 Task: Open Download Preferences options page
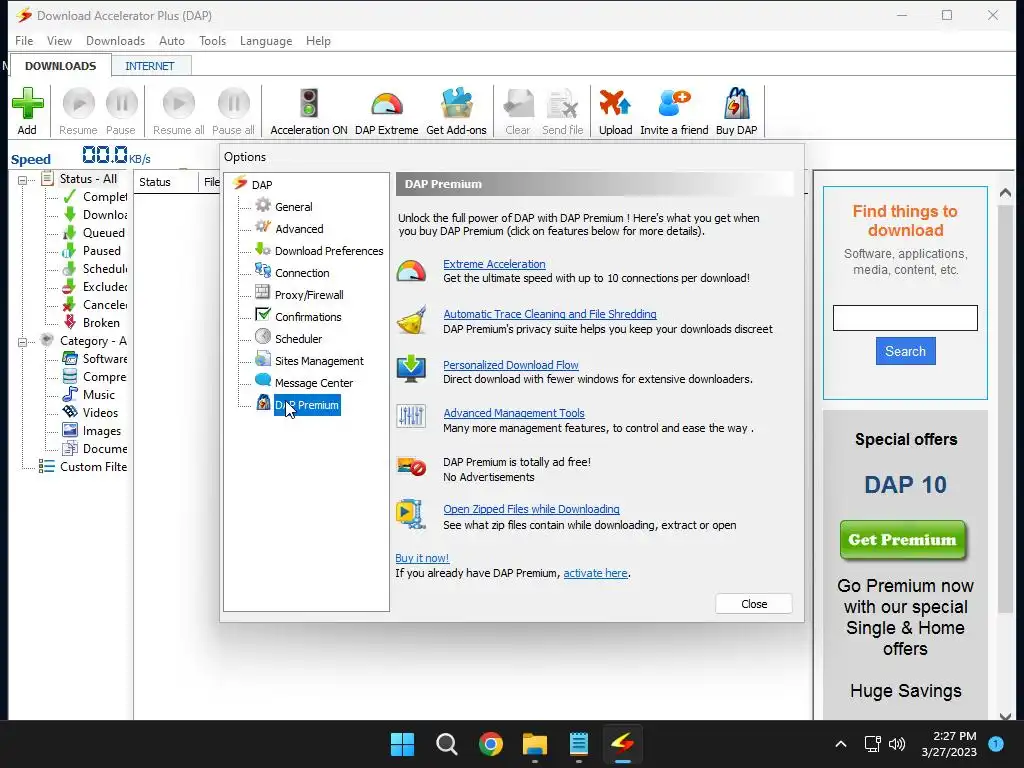pyautogui.click(x=329, y=251)
